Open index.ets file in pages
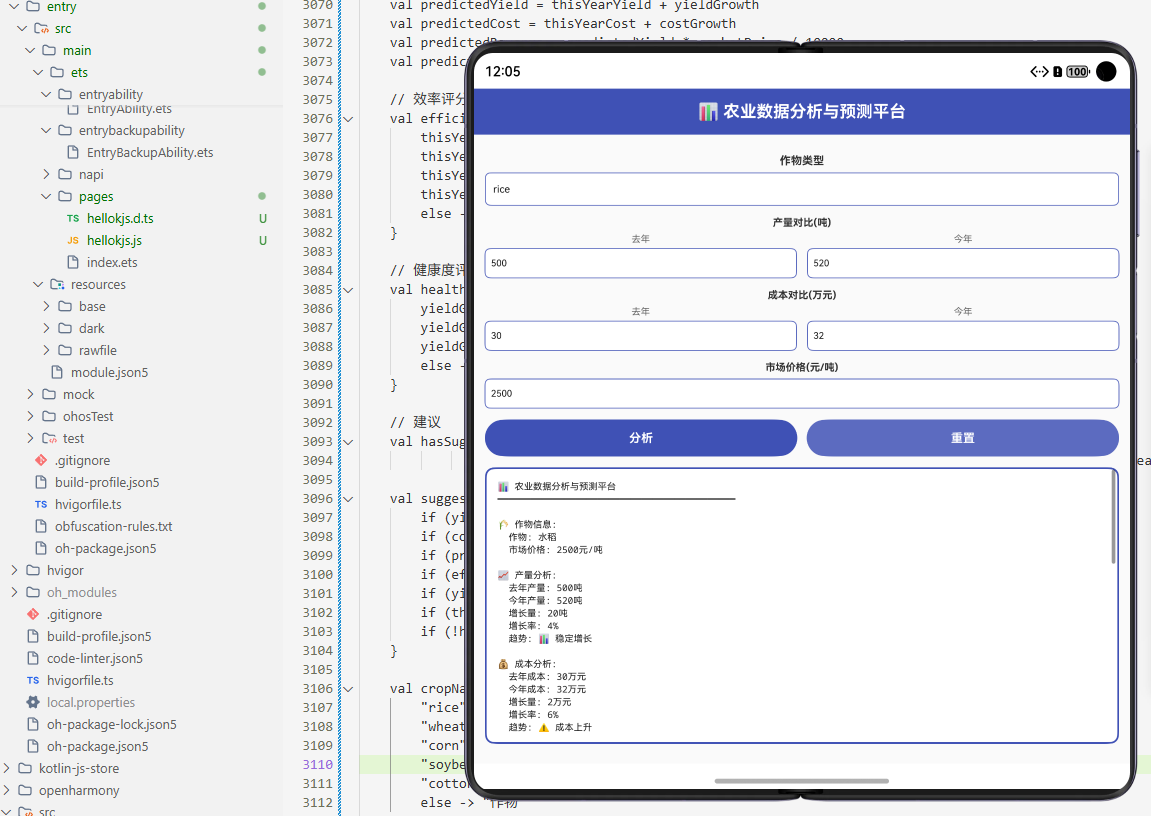 click(112, 263)
